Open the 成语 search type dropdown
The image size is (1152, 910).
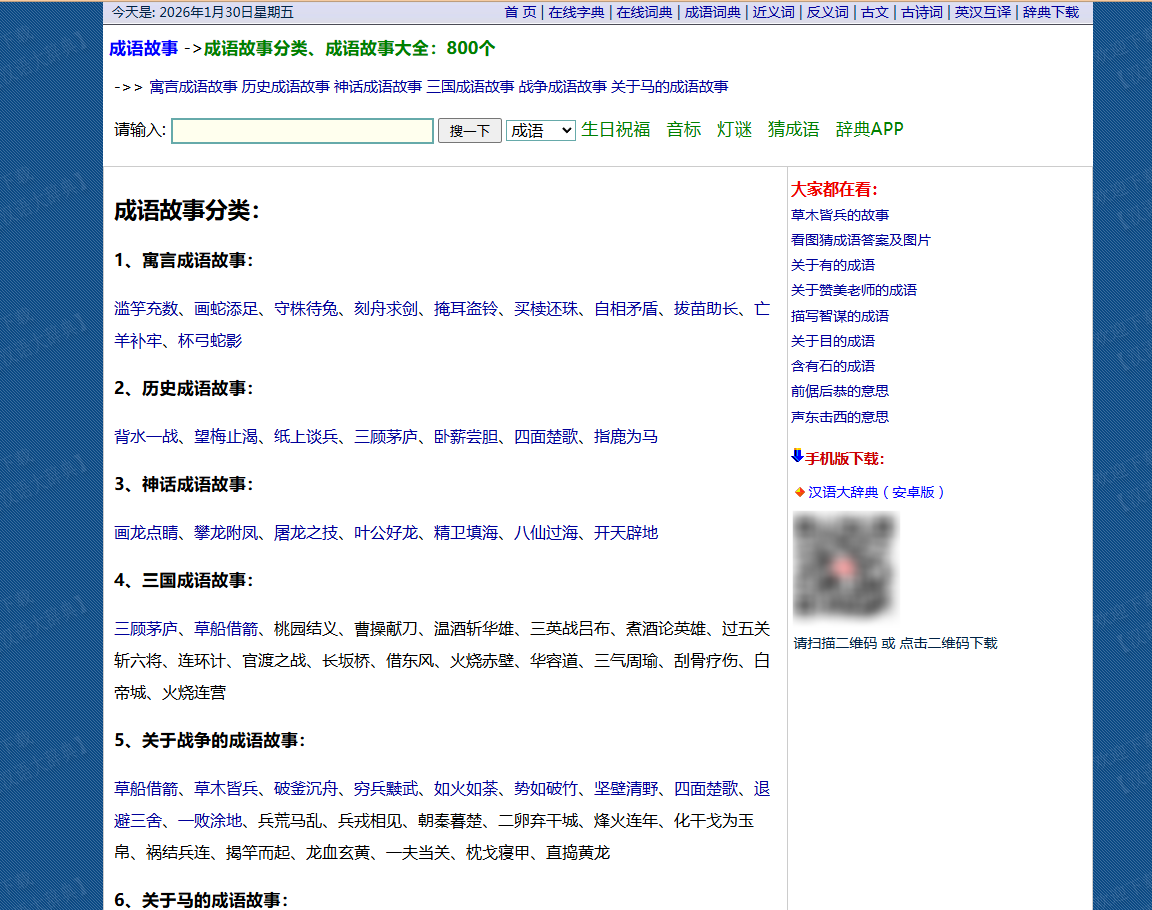(540, 131)
